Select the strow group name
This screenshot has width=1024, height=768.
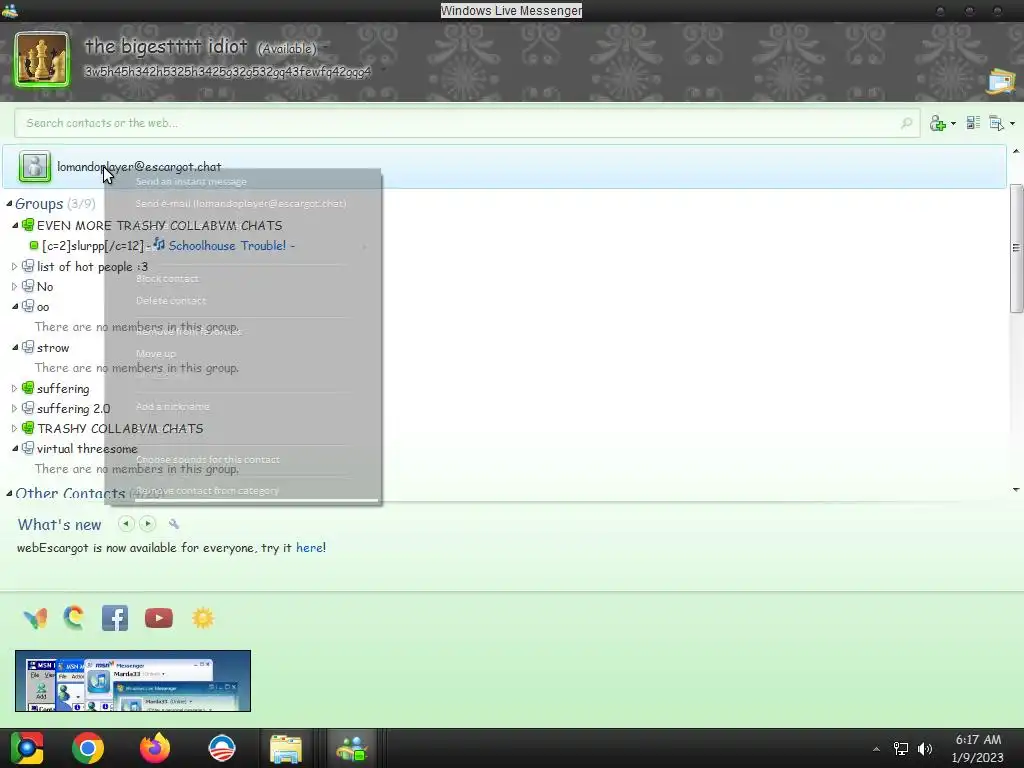pos(53,347)
